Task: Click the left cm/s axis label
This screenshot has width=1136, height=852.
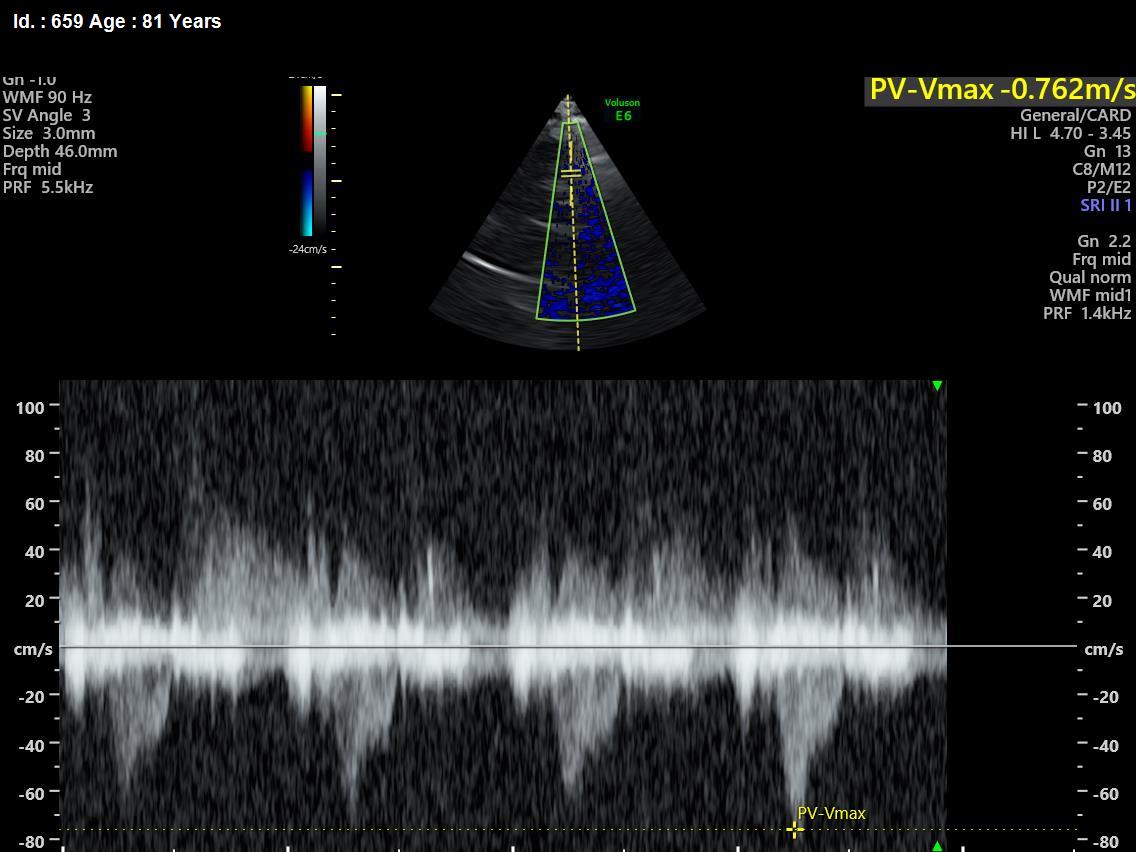Action: click(33, 650)
